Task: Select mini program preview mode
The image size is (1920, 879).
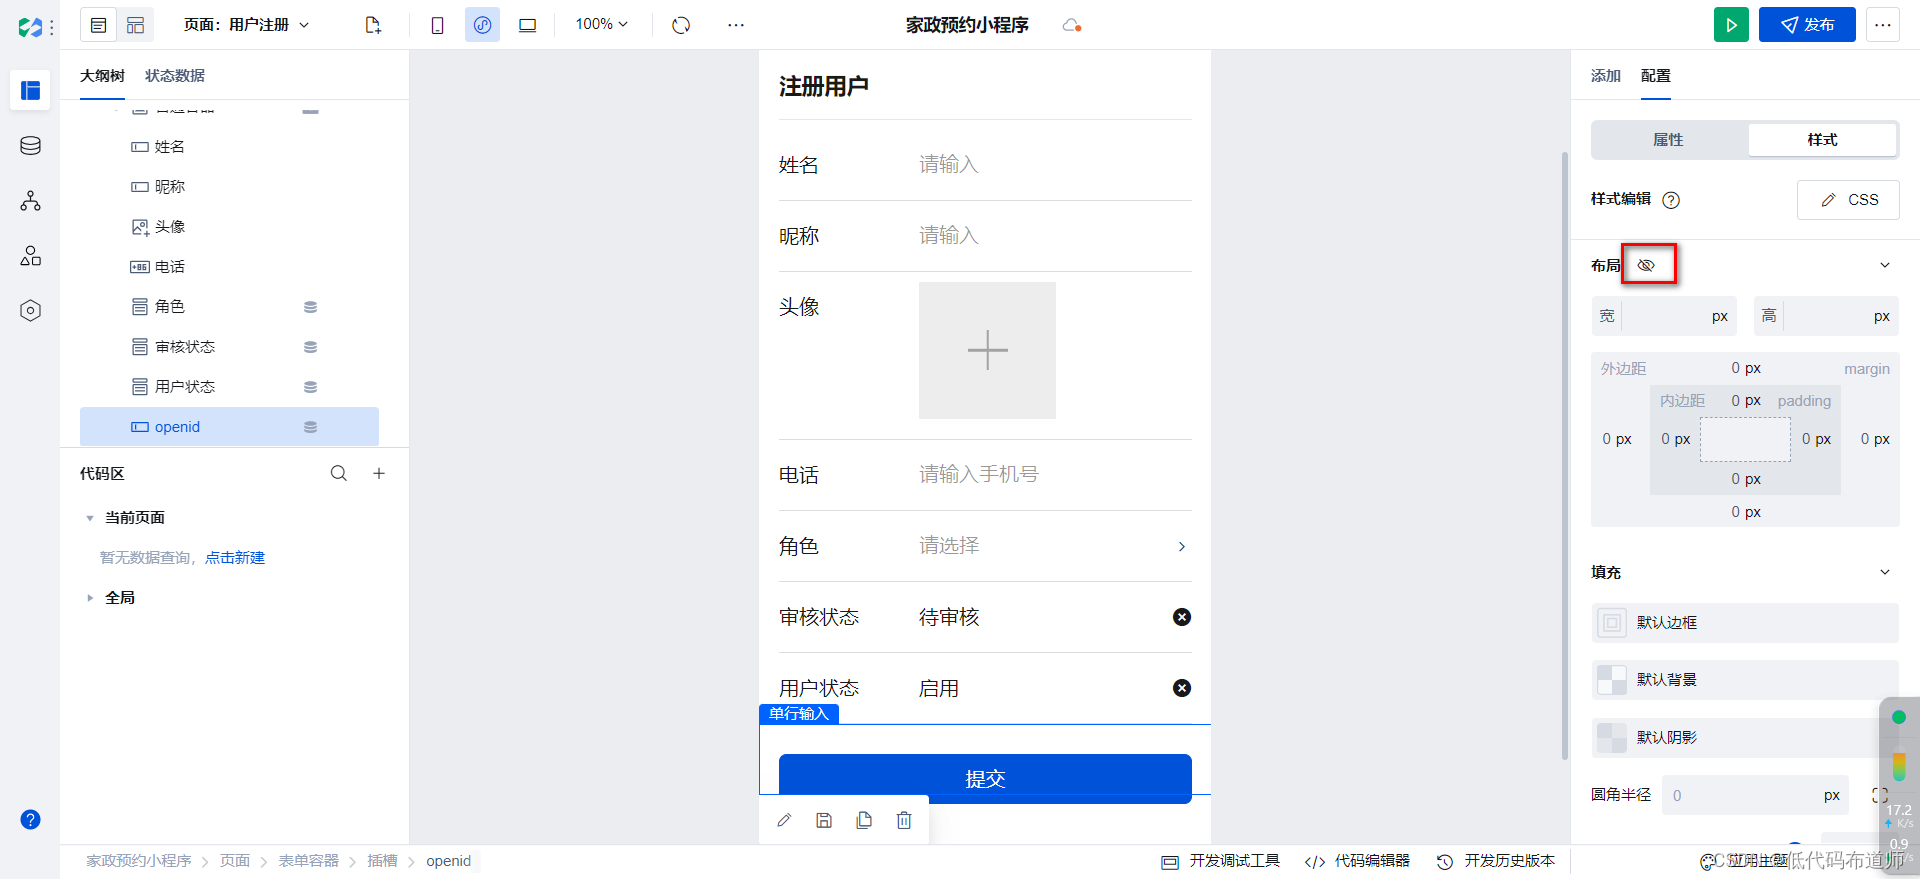Action: click(x=482, y=25)
